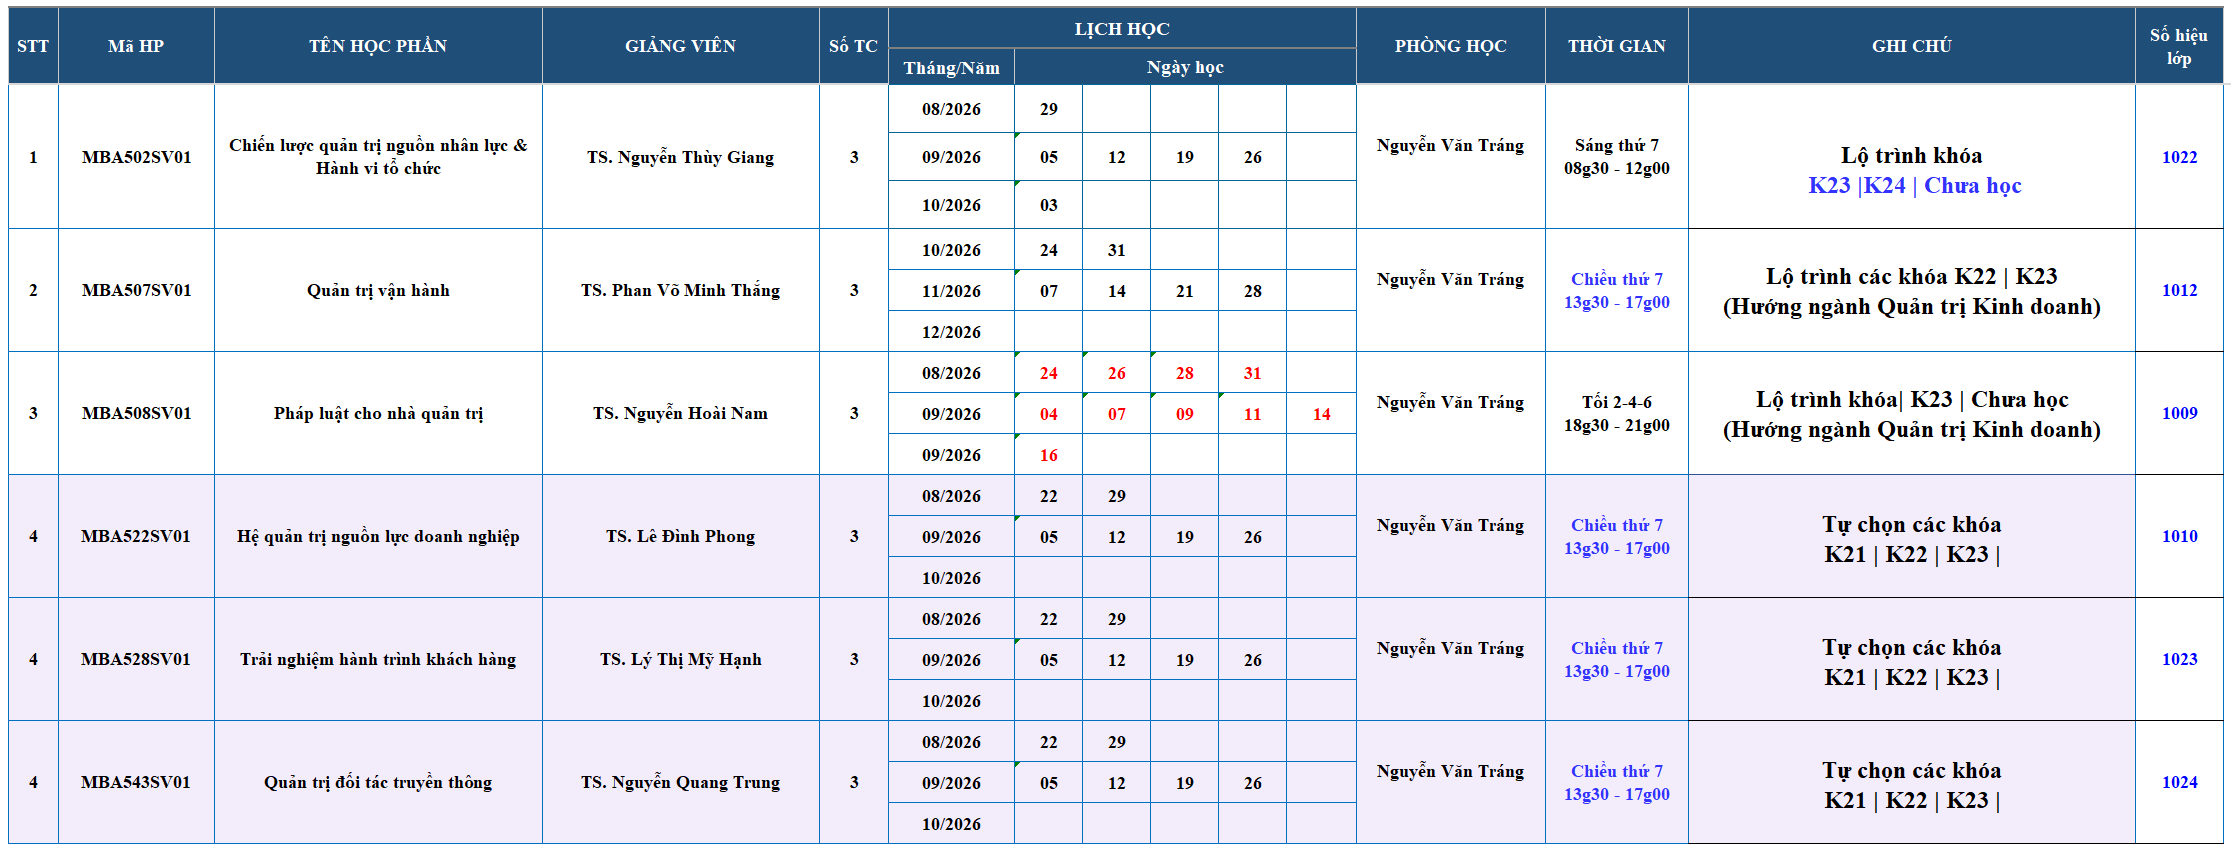This screenshot has width=2231, height=851.
Task: Click the 'GHI CHÚ' column header
Action: click(1911, 46)
